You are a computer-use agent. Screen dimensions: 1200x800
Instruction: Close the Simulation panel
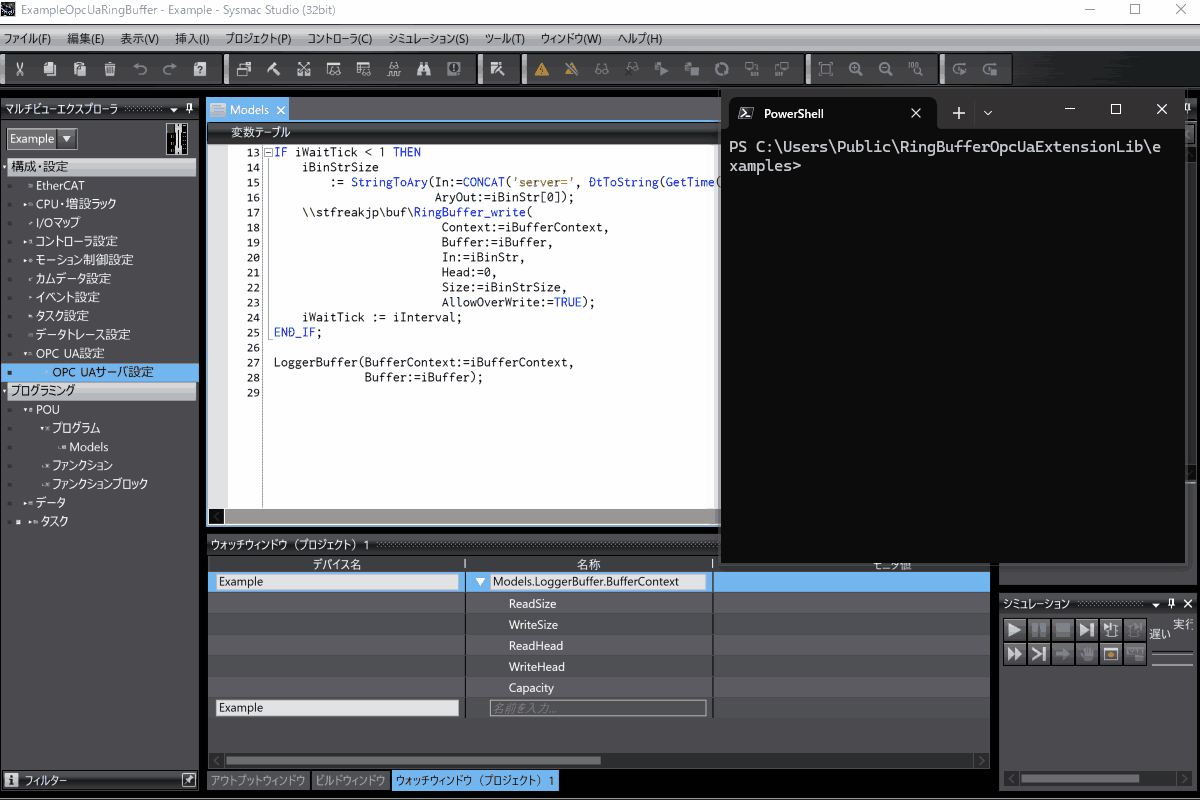(x=1187, y=604)
